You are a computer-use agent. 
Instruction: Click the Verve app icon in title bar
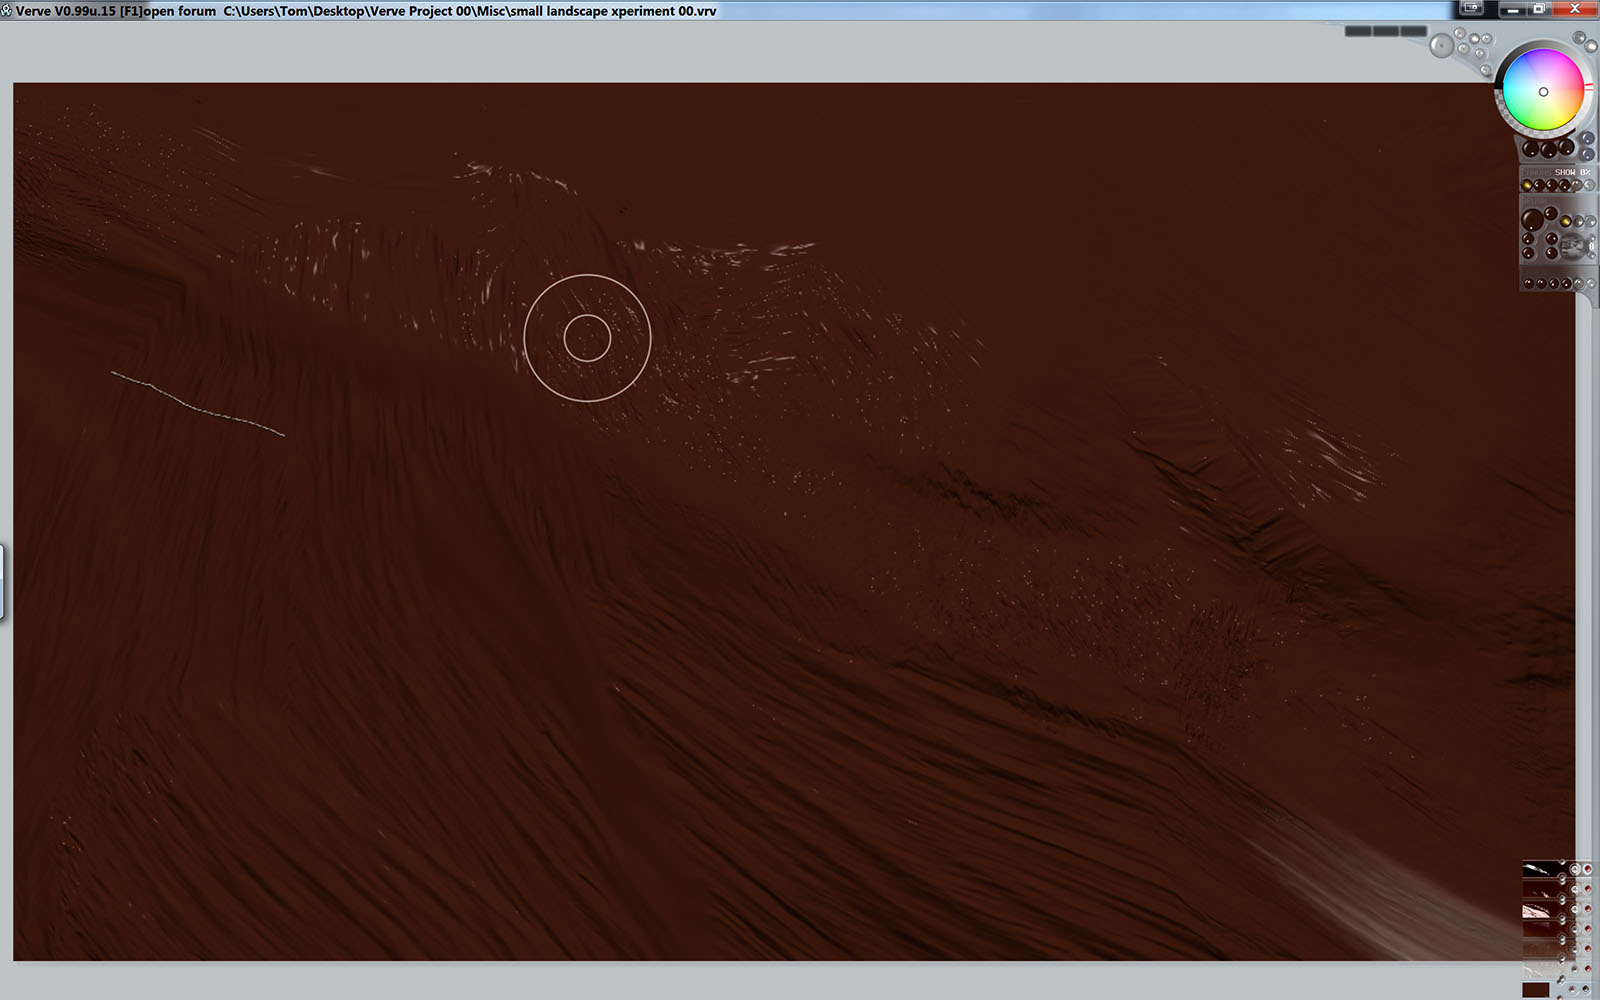pos(7,11)
